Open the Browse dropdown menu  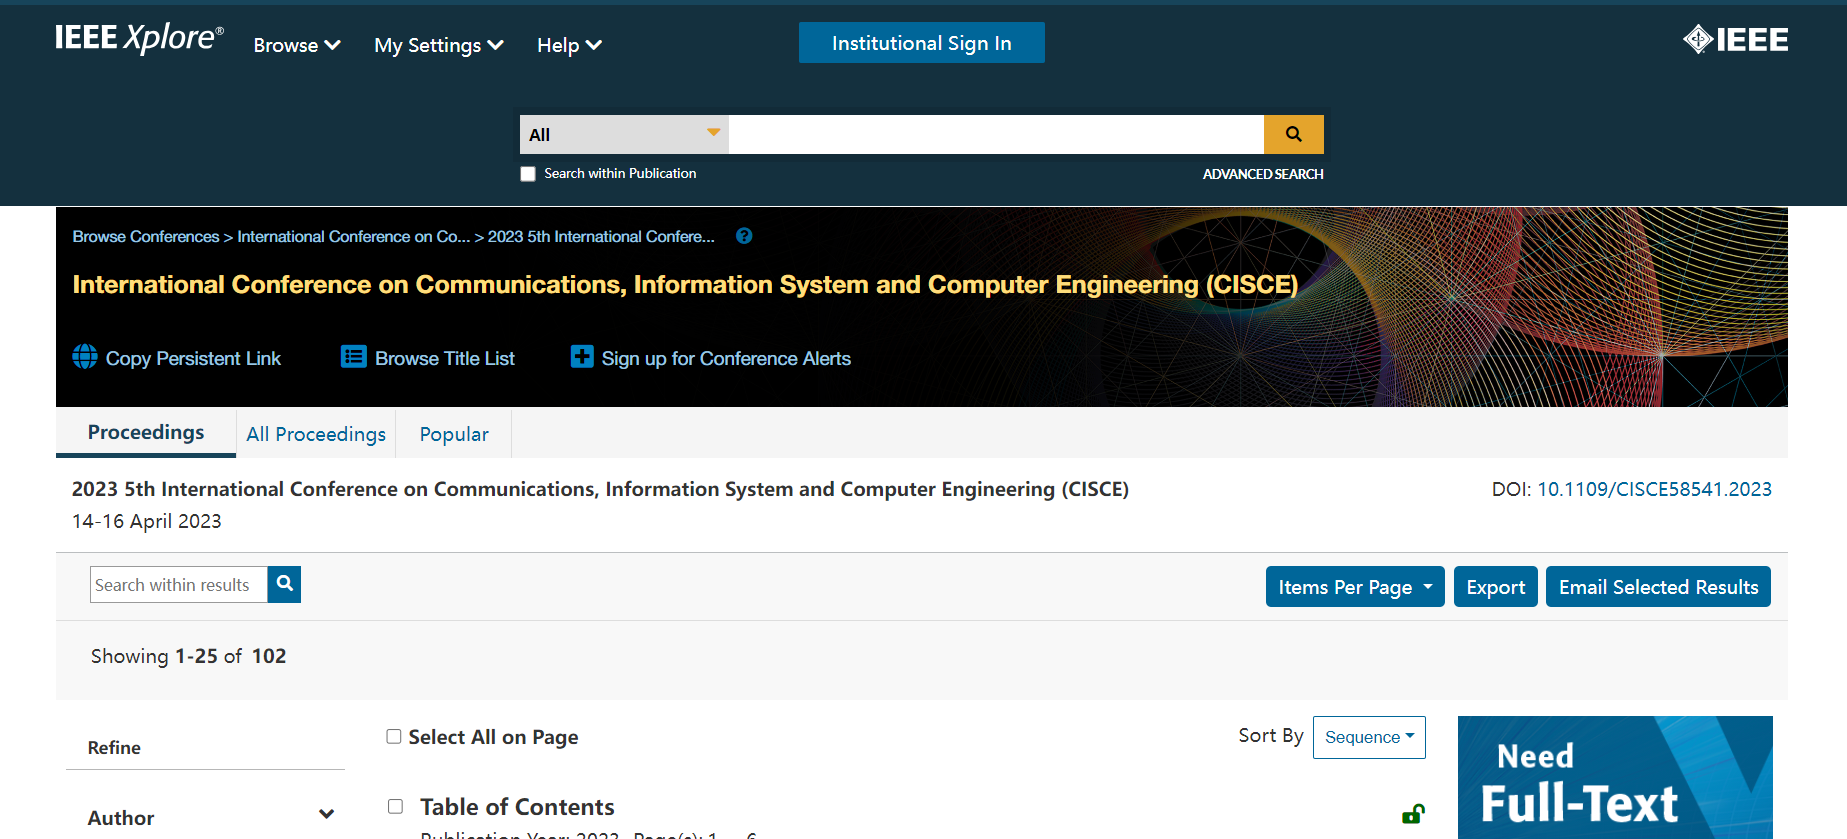pos(297,45)
